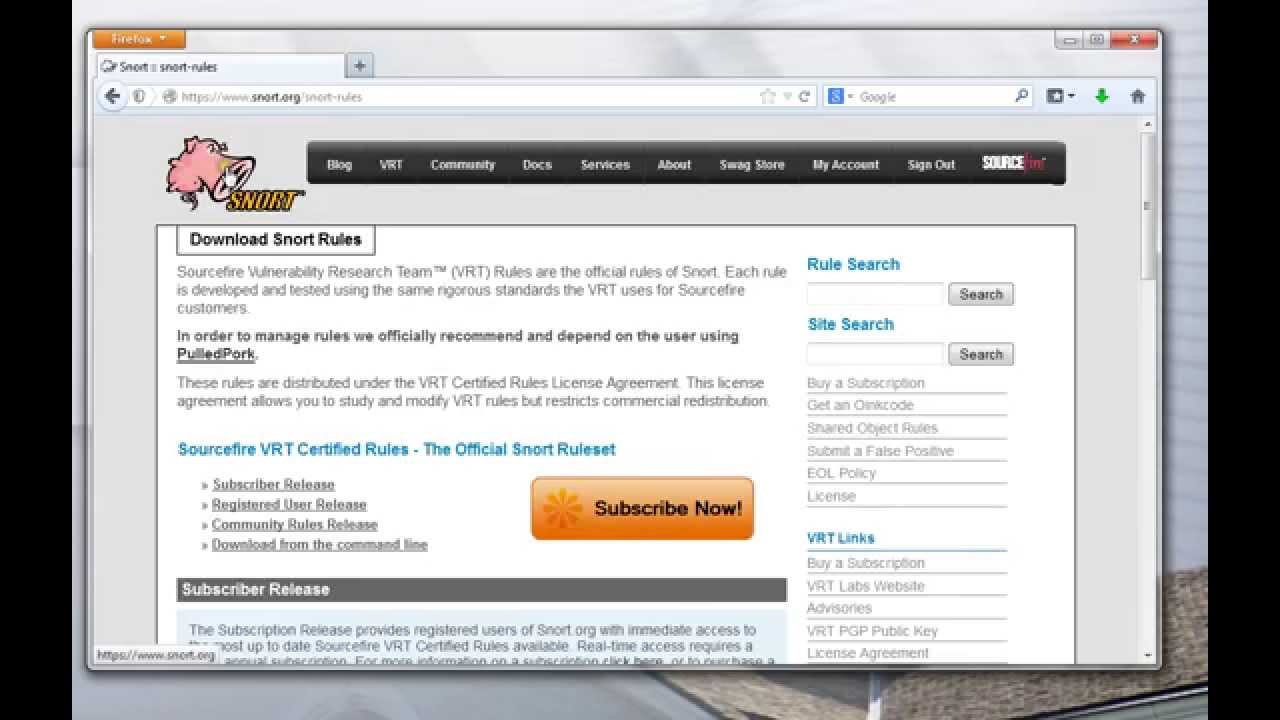The width and height of the screenshot is (1280, 720).
Task: Open the Services navigation item
Action: pyautogui.click(x=605, y=165)
